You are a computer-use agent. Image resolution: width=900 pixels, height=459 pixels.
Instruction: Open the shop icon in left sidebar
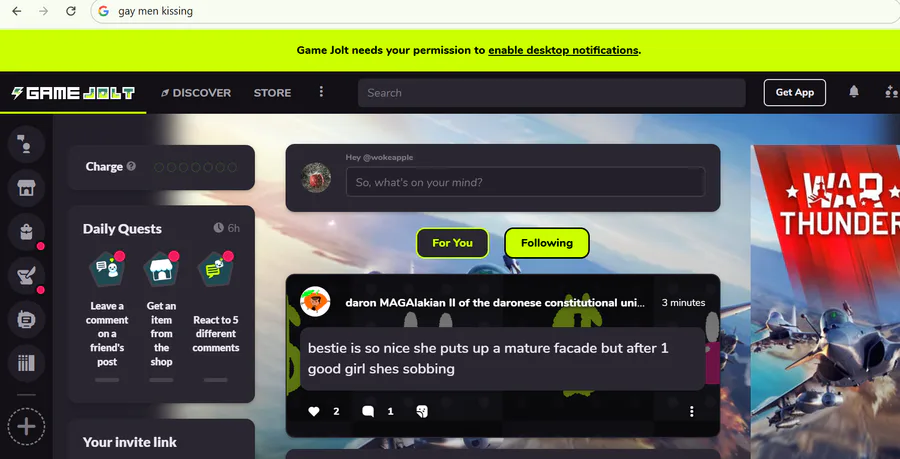[x=26, y=188]
